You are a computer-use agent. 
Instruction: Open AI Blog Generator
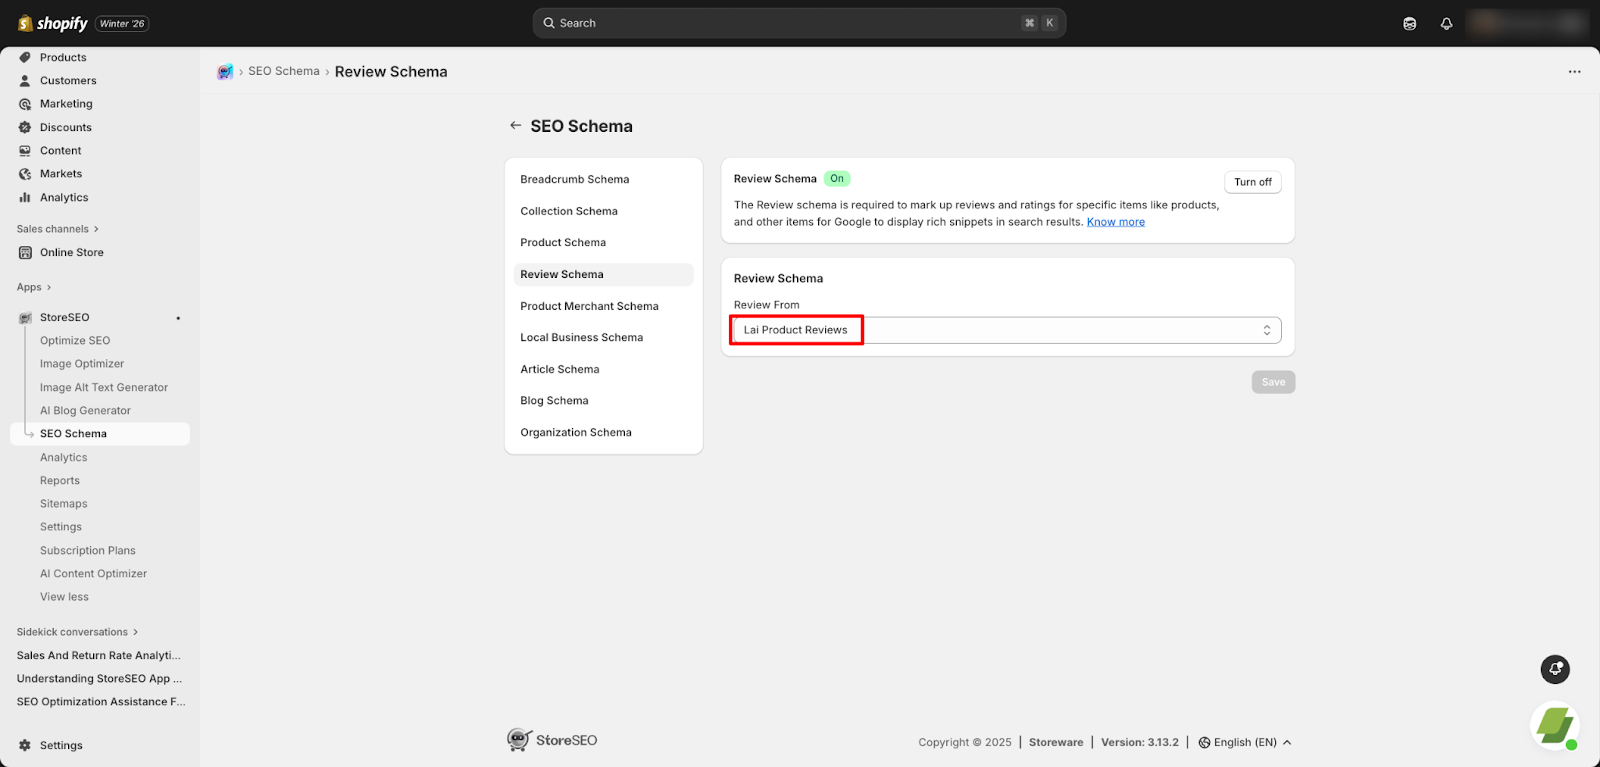pyautogui.click(x=85, y=411)
